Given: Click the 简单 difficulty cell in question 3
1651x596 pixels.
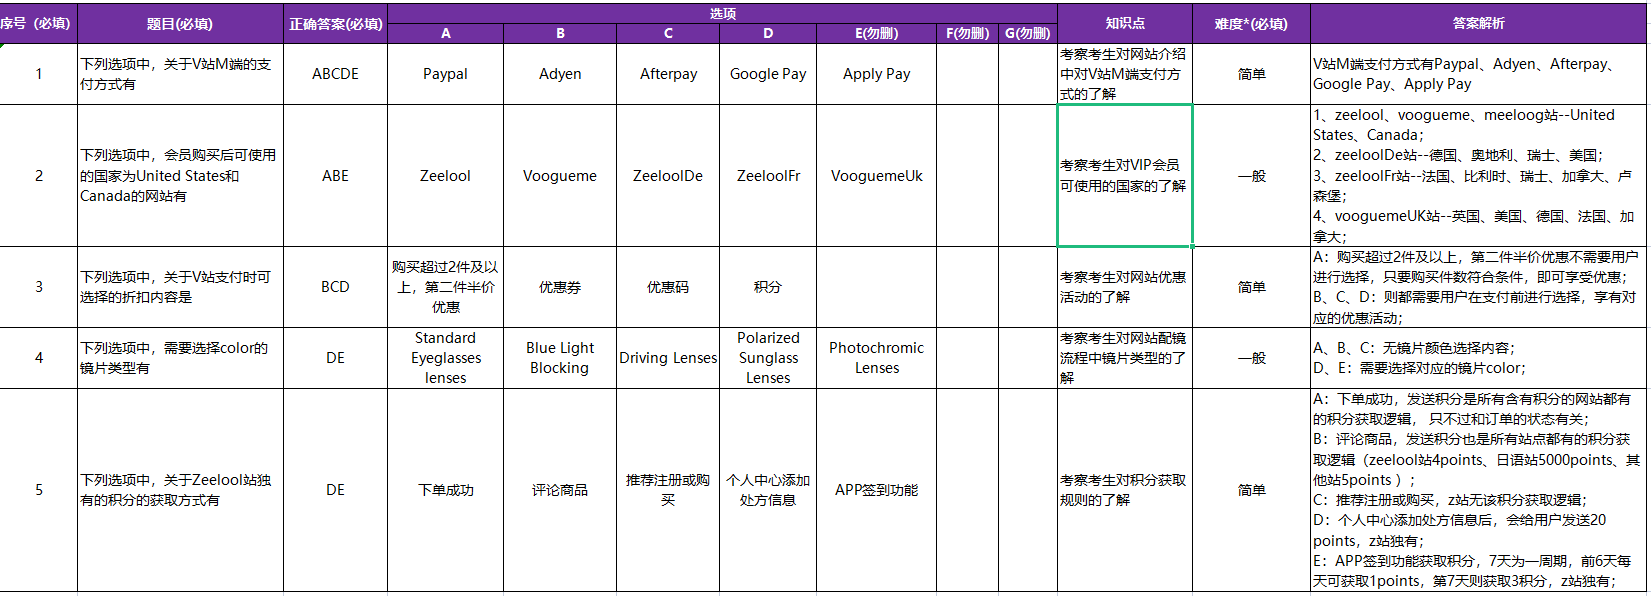Looking at the screenshot, I should pos(1251,287).
